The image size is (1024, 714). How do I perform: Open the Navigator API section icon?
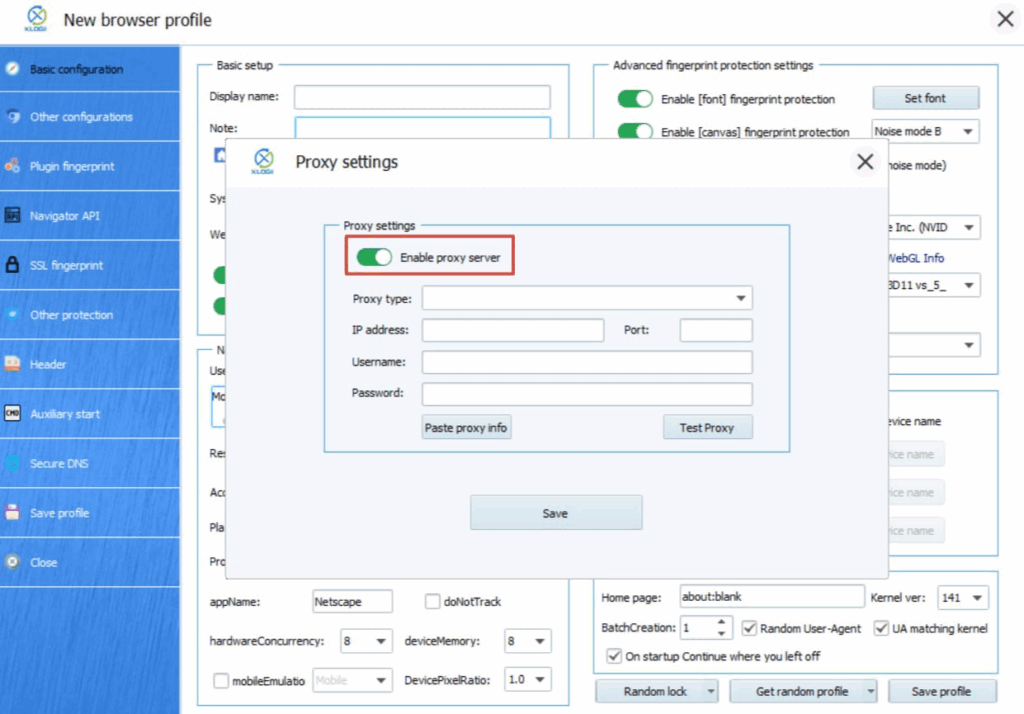tap(12, 216)
